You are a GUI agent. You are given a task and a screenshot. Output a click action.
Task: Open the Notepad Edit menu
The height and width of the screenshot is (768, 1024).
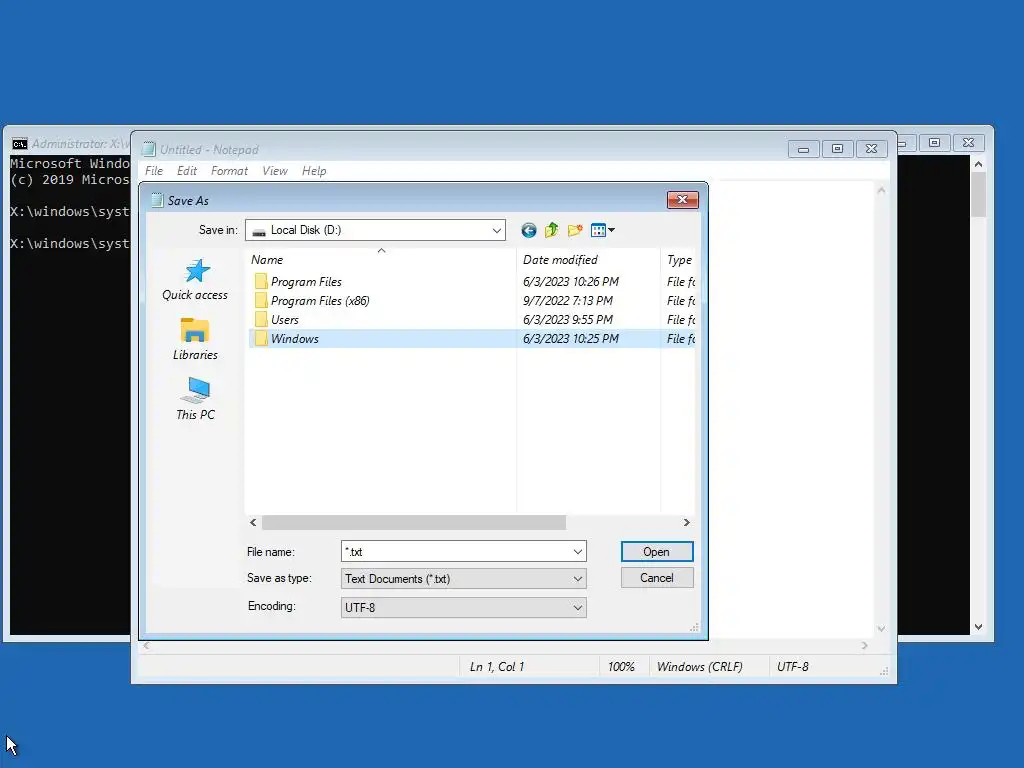pyautogui.click(x=187, y=171)
